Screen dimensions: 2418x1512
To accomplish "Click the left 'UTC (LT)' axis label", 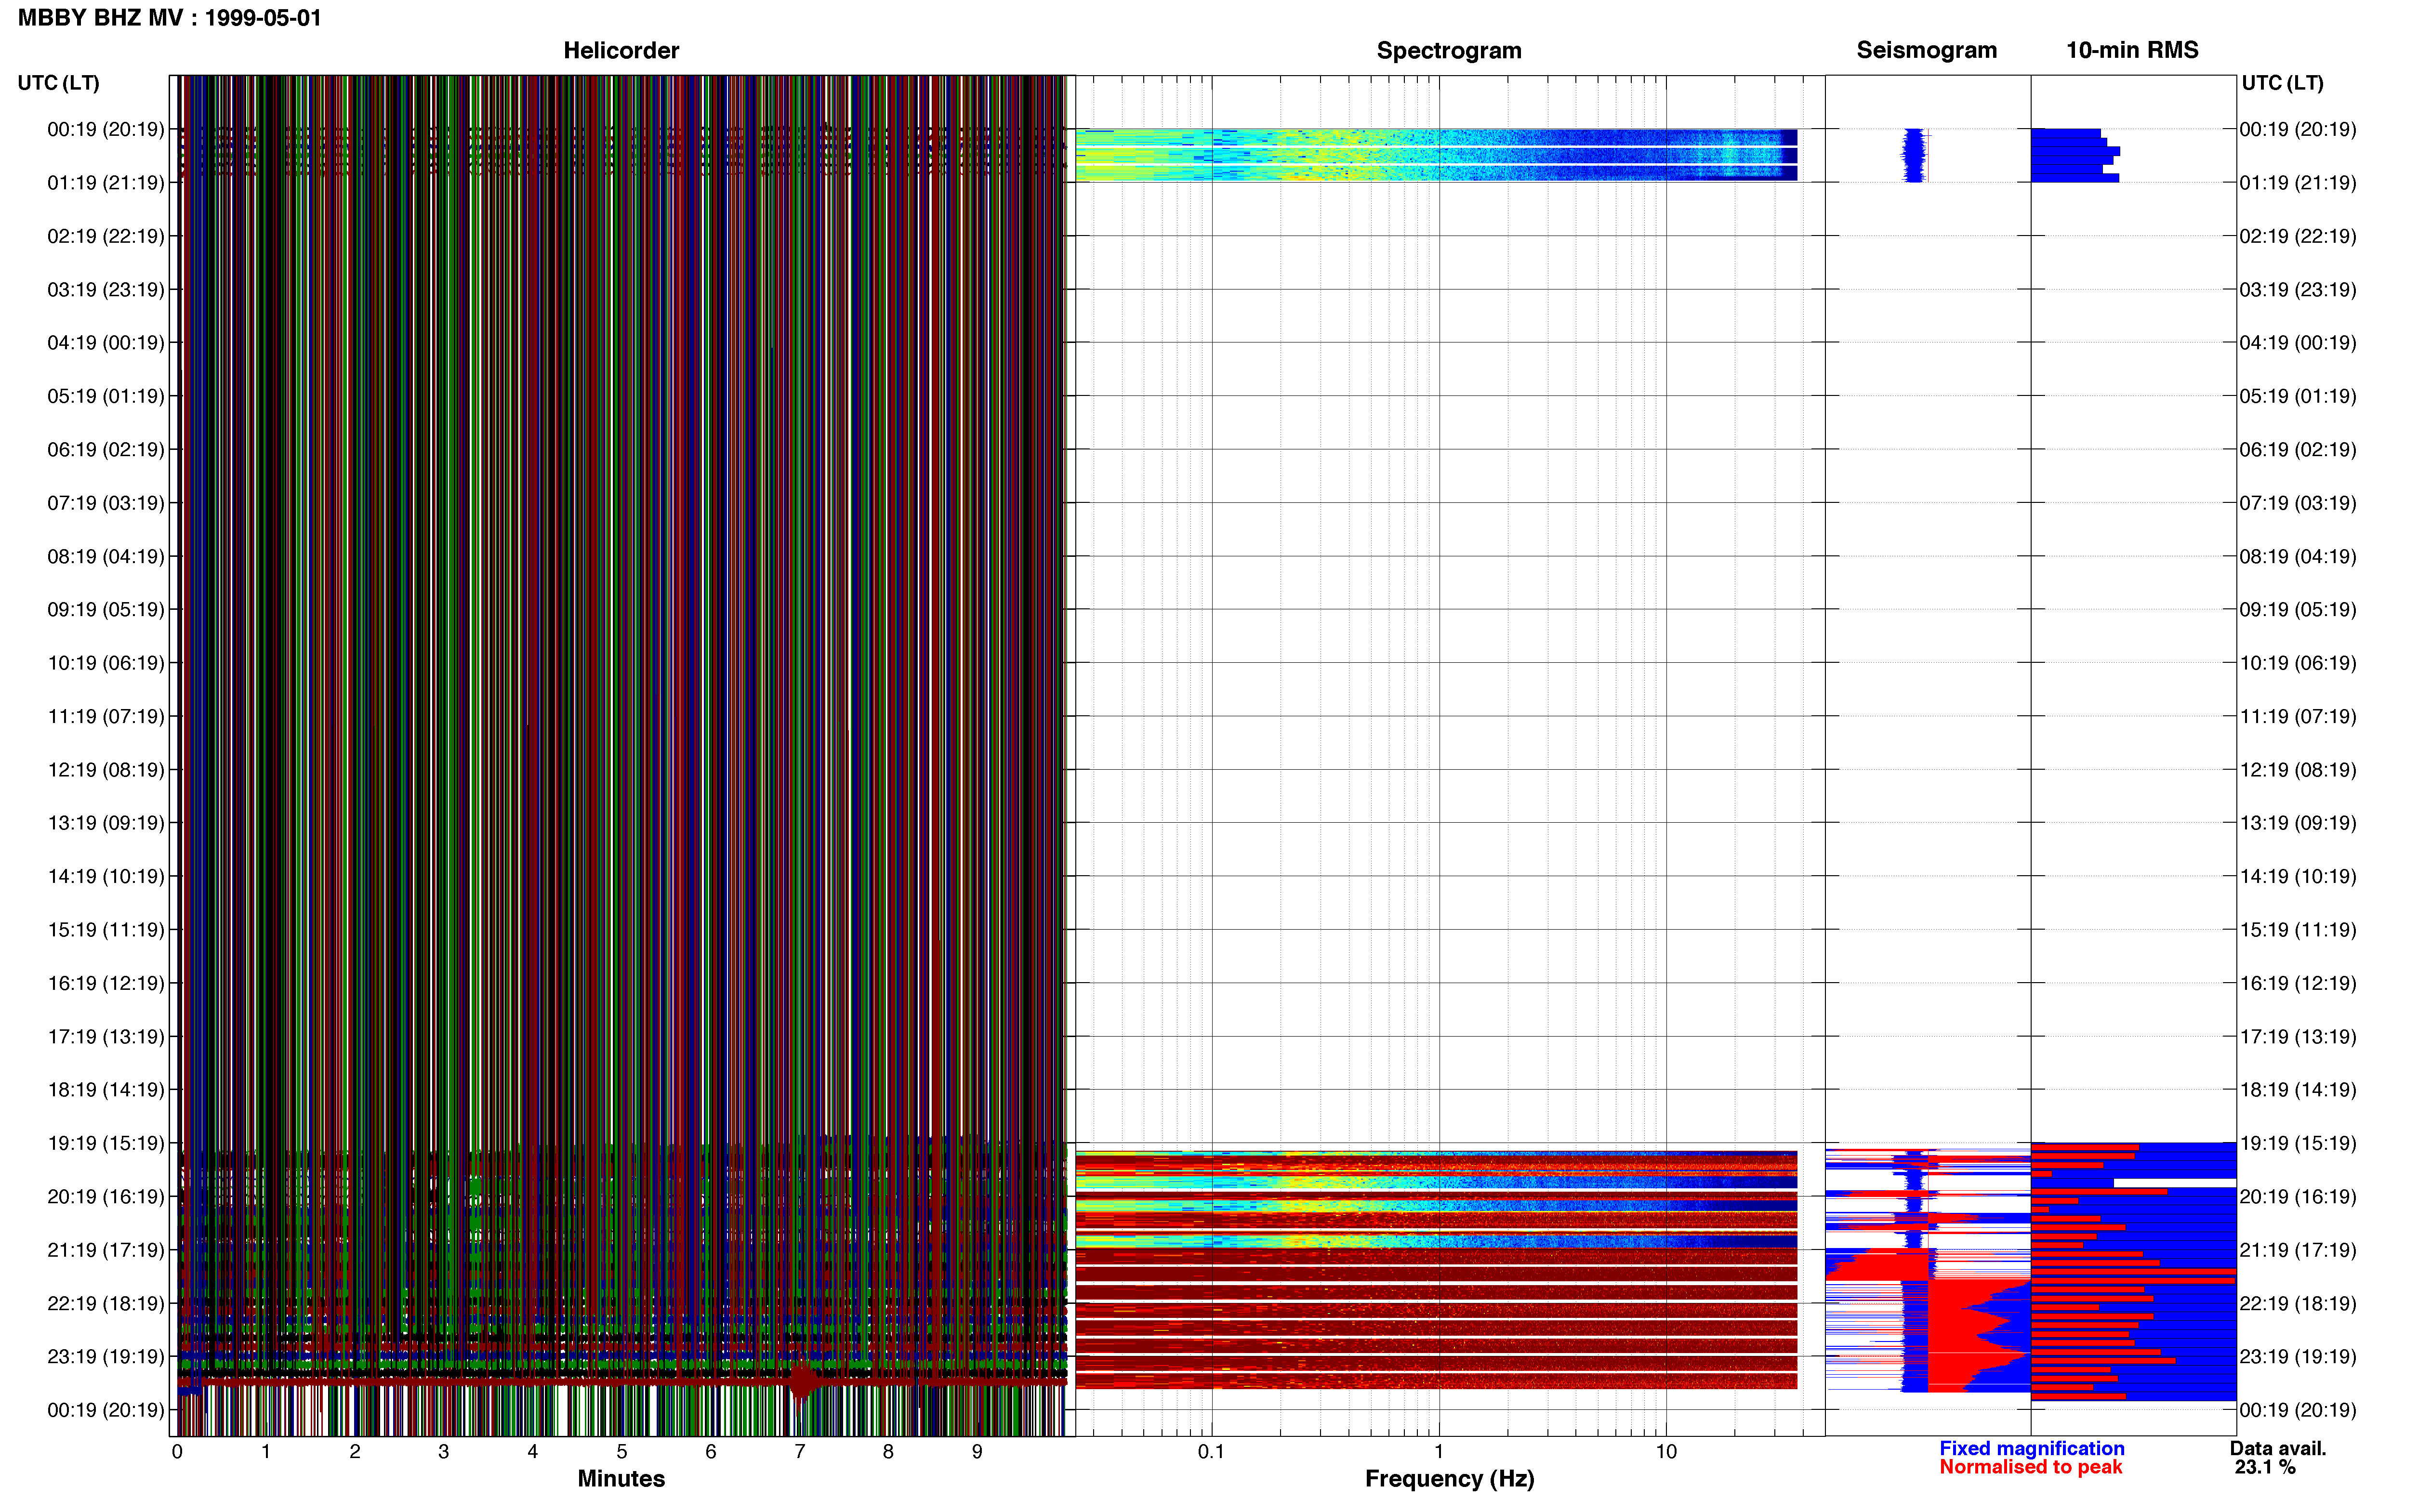I will click(58, 83).
